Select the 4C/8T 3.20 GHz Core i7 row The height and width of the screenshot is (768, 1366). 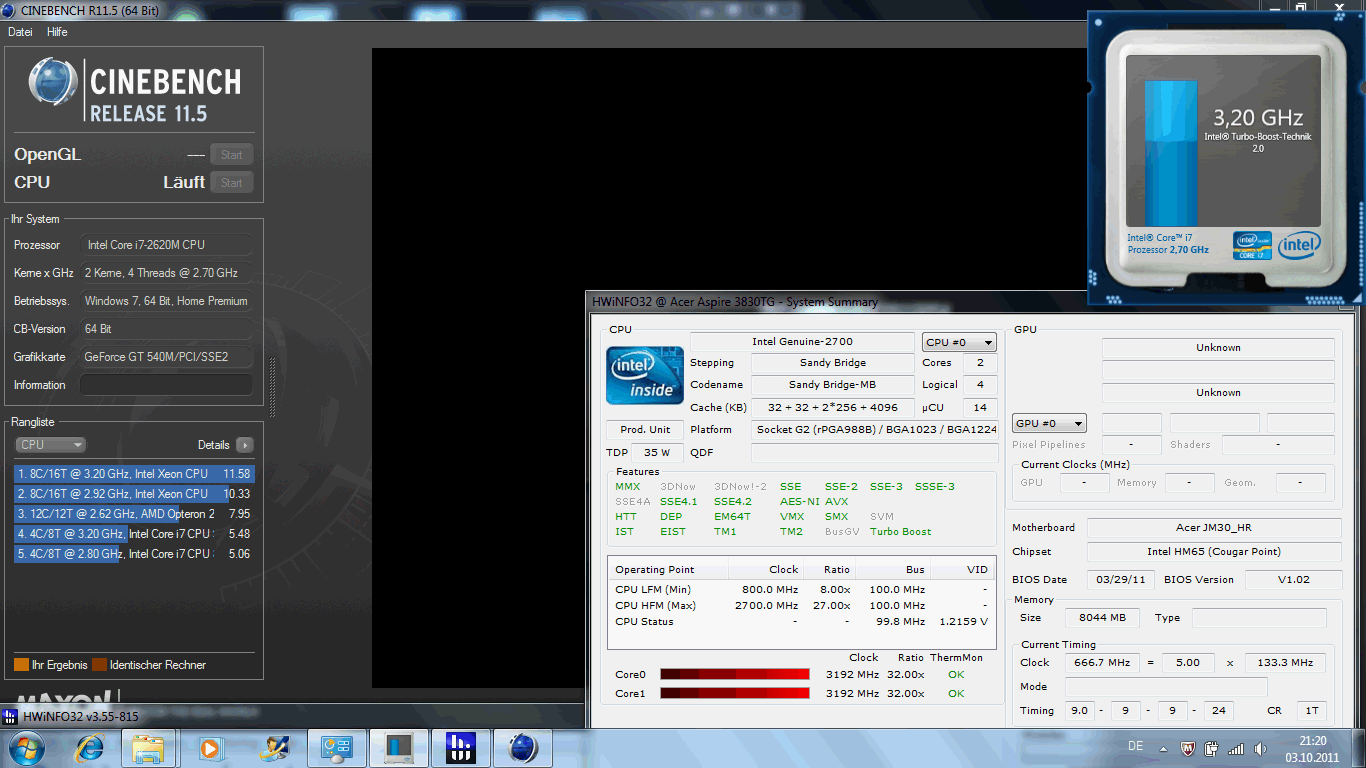[133, 534]
